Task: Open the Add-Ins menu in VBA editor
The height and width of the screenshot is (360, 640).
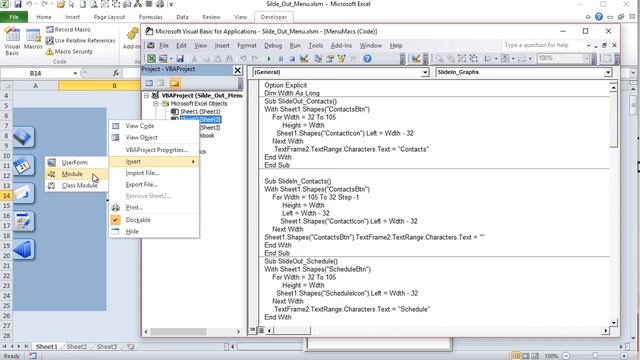Action: pyautogui.click(x=341, y=45)
